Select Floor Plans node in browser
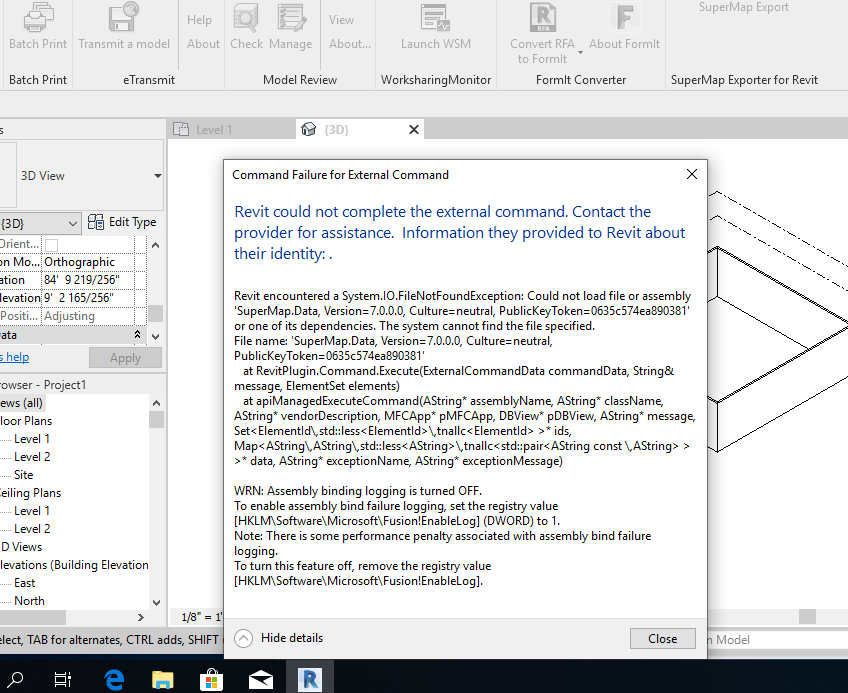848x693 pixels. tap(26, 421)
